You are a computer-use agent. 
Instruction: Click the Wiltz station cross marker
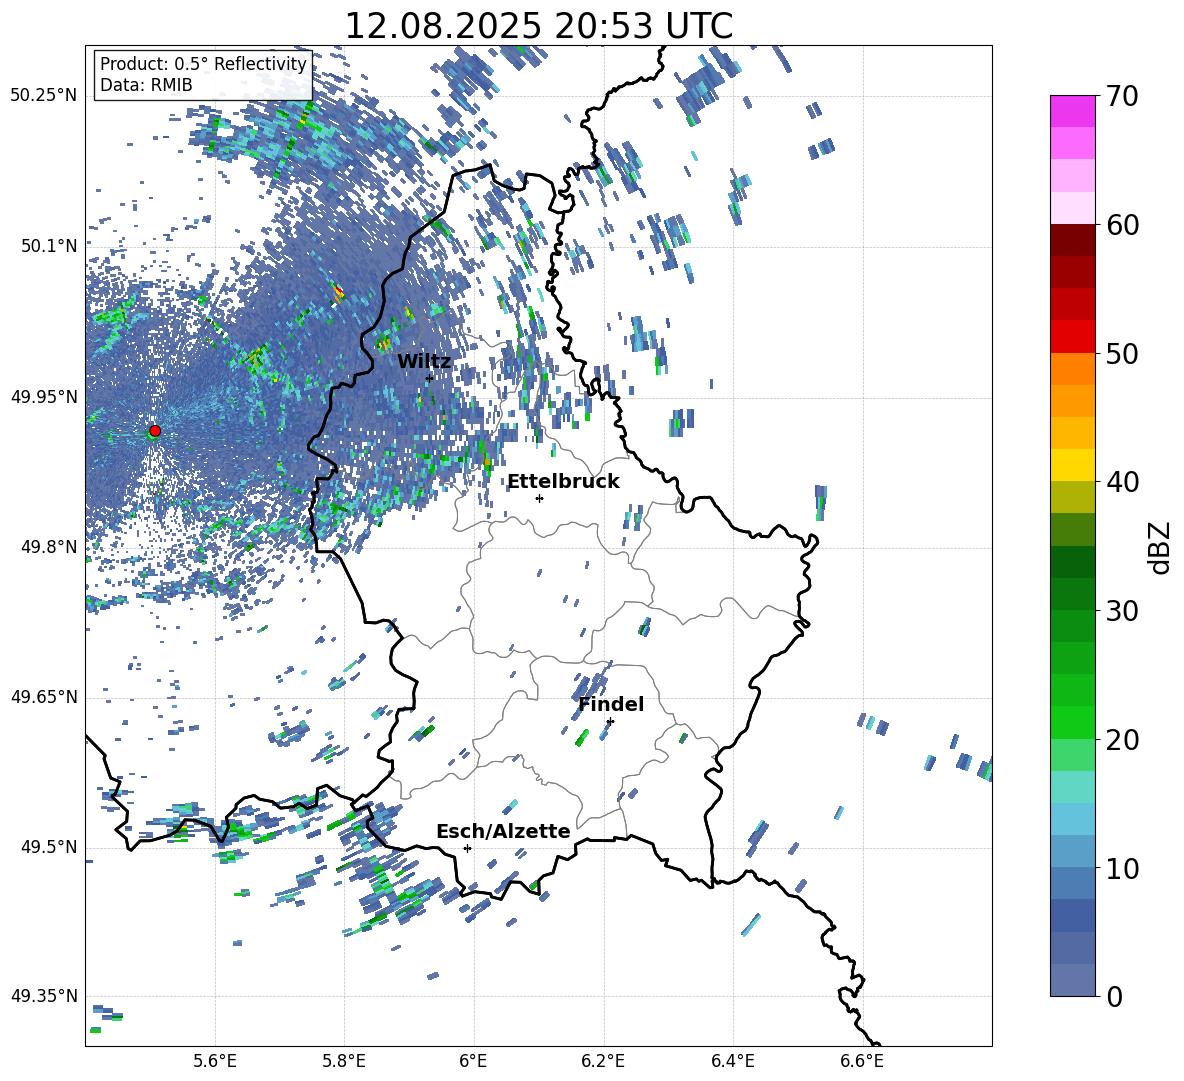click(429, 378)
